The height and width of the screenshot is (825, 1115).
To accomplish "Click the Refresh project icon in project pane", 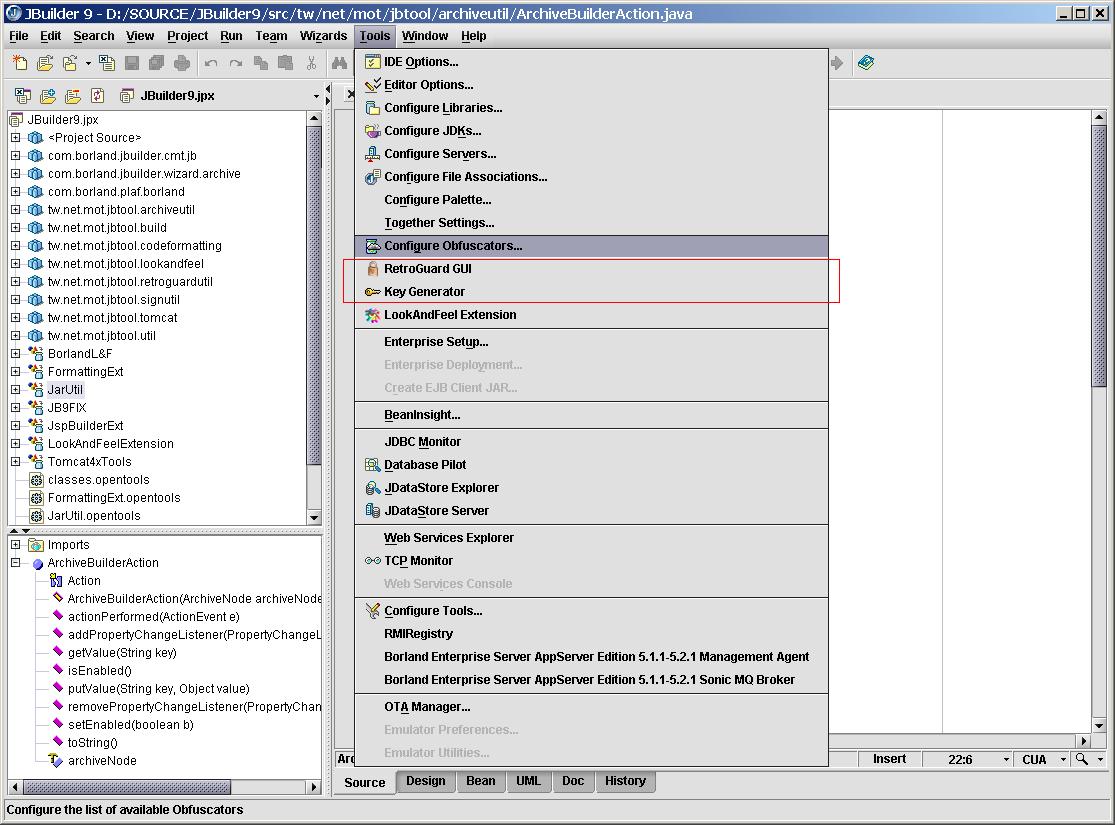I will coord(97,96).
